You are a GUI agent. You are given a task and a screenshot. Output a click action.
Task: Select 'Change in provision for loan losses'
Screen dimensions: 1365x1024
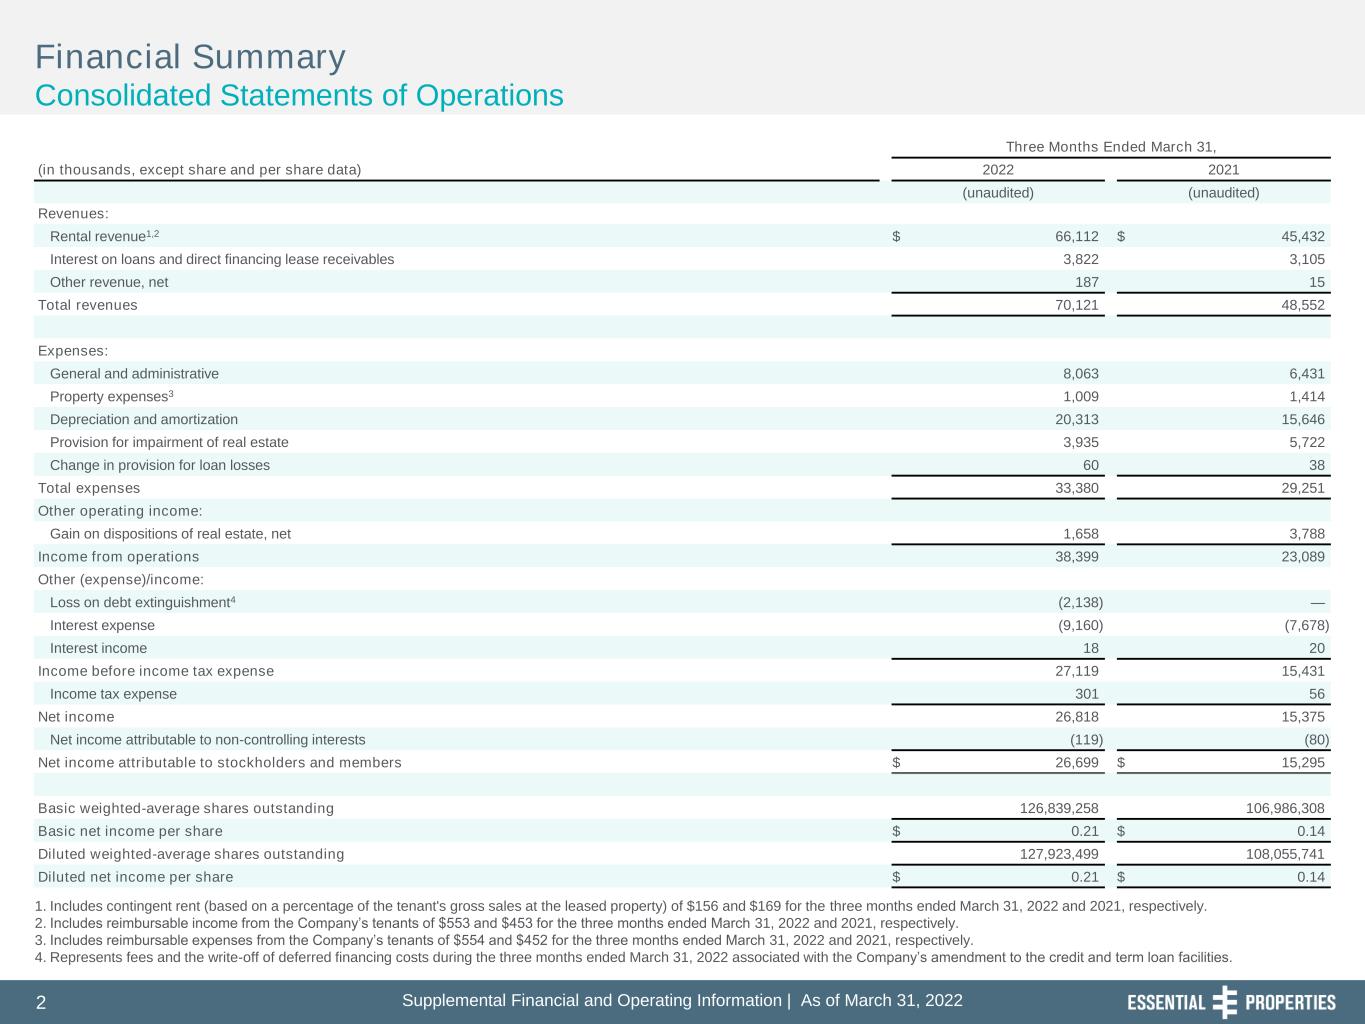coord(160,465)
